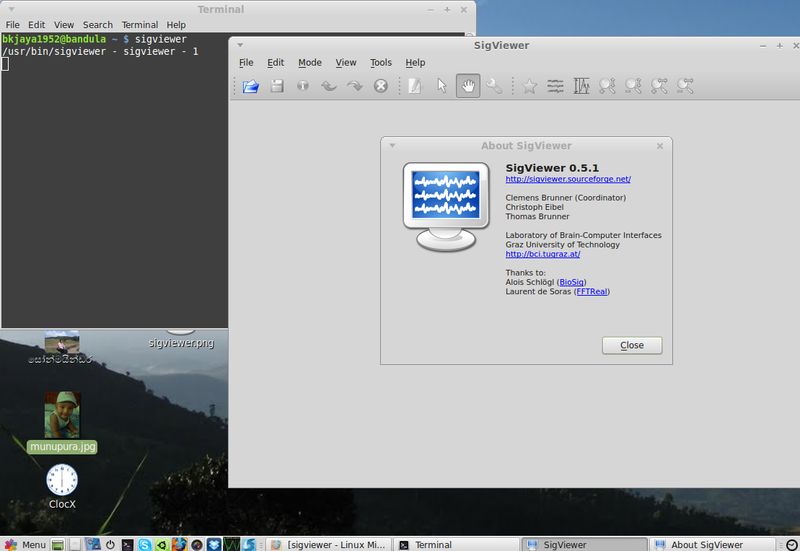
Task: Close the About SigViewer dialog with Close button
Action: [632, 345]
